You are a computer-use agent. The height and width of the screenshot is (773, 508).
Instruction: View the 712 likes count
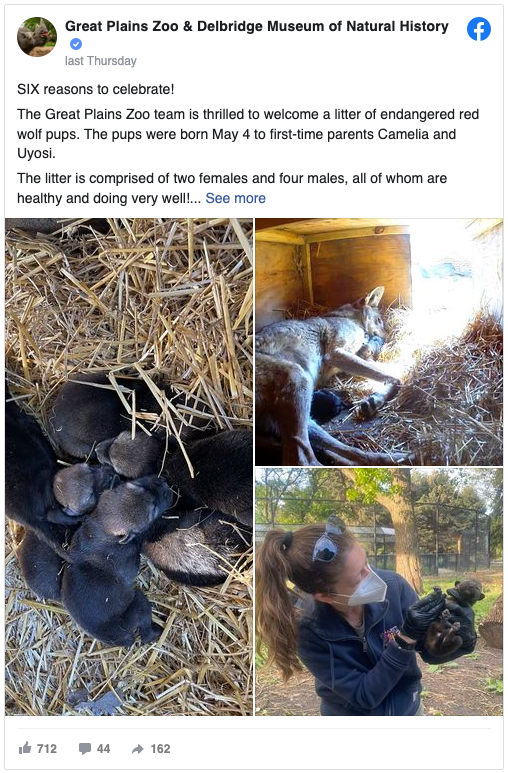tap(47, 749)
